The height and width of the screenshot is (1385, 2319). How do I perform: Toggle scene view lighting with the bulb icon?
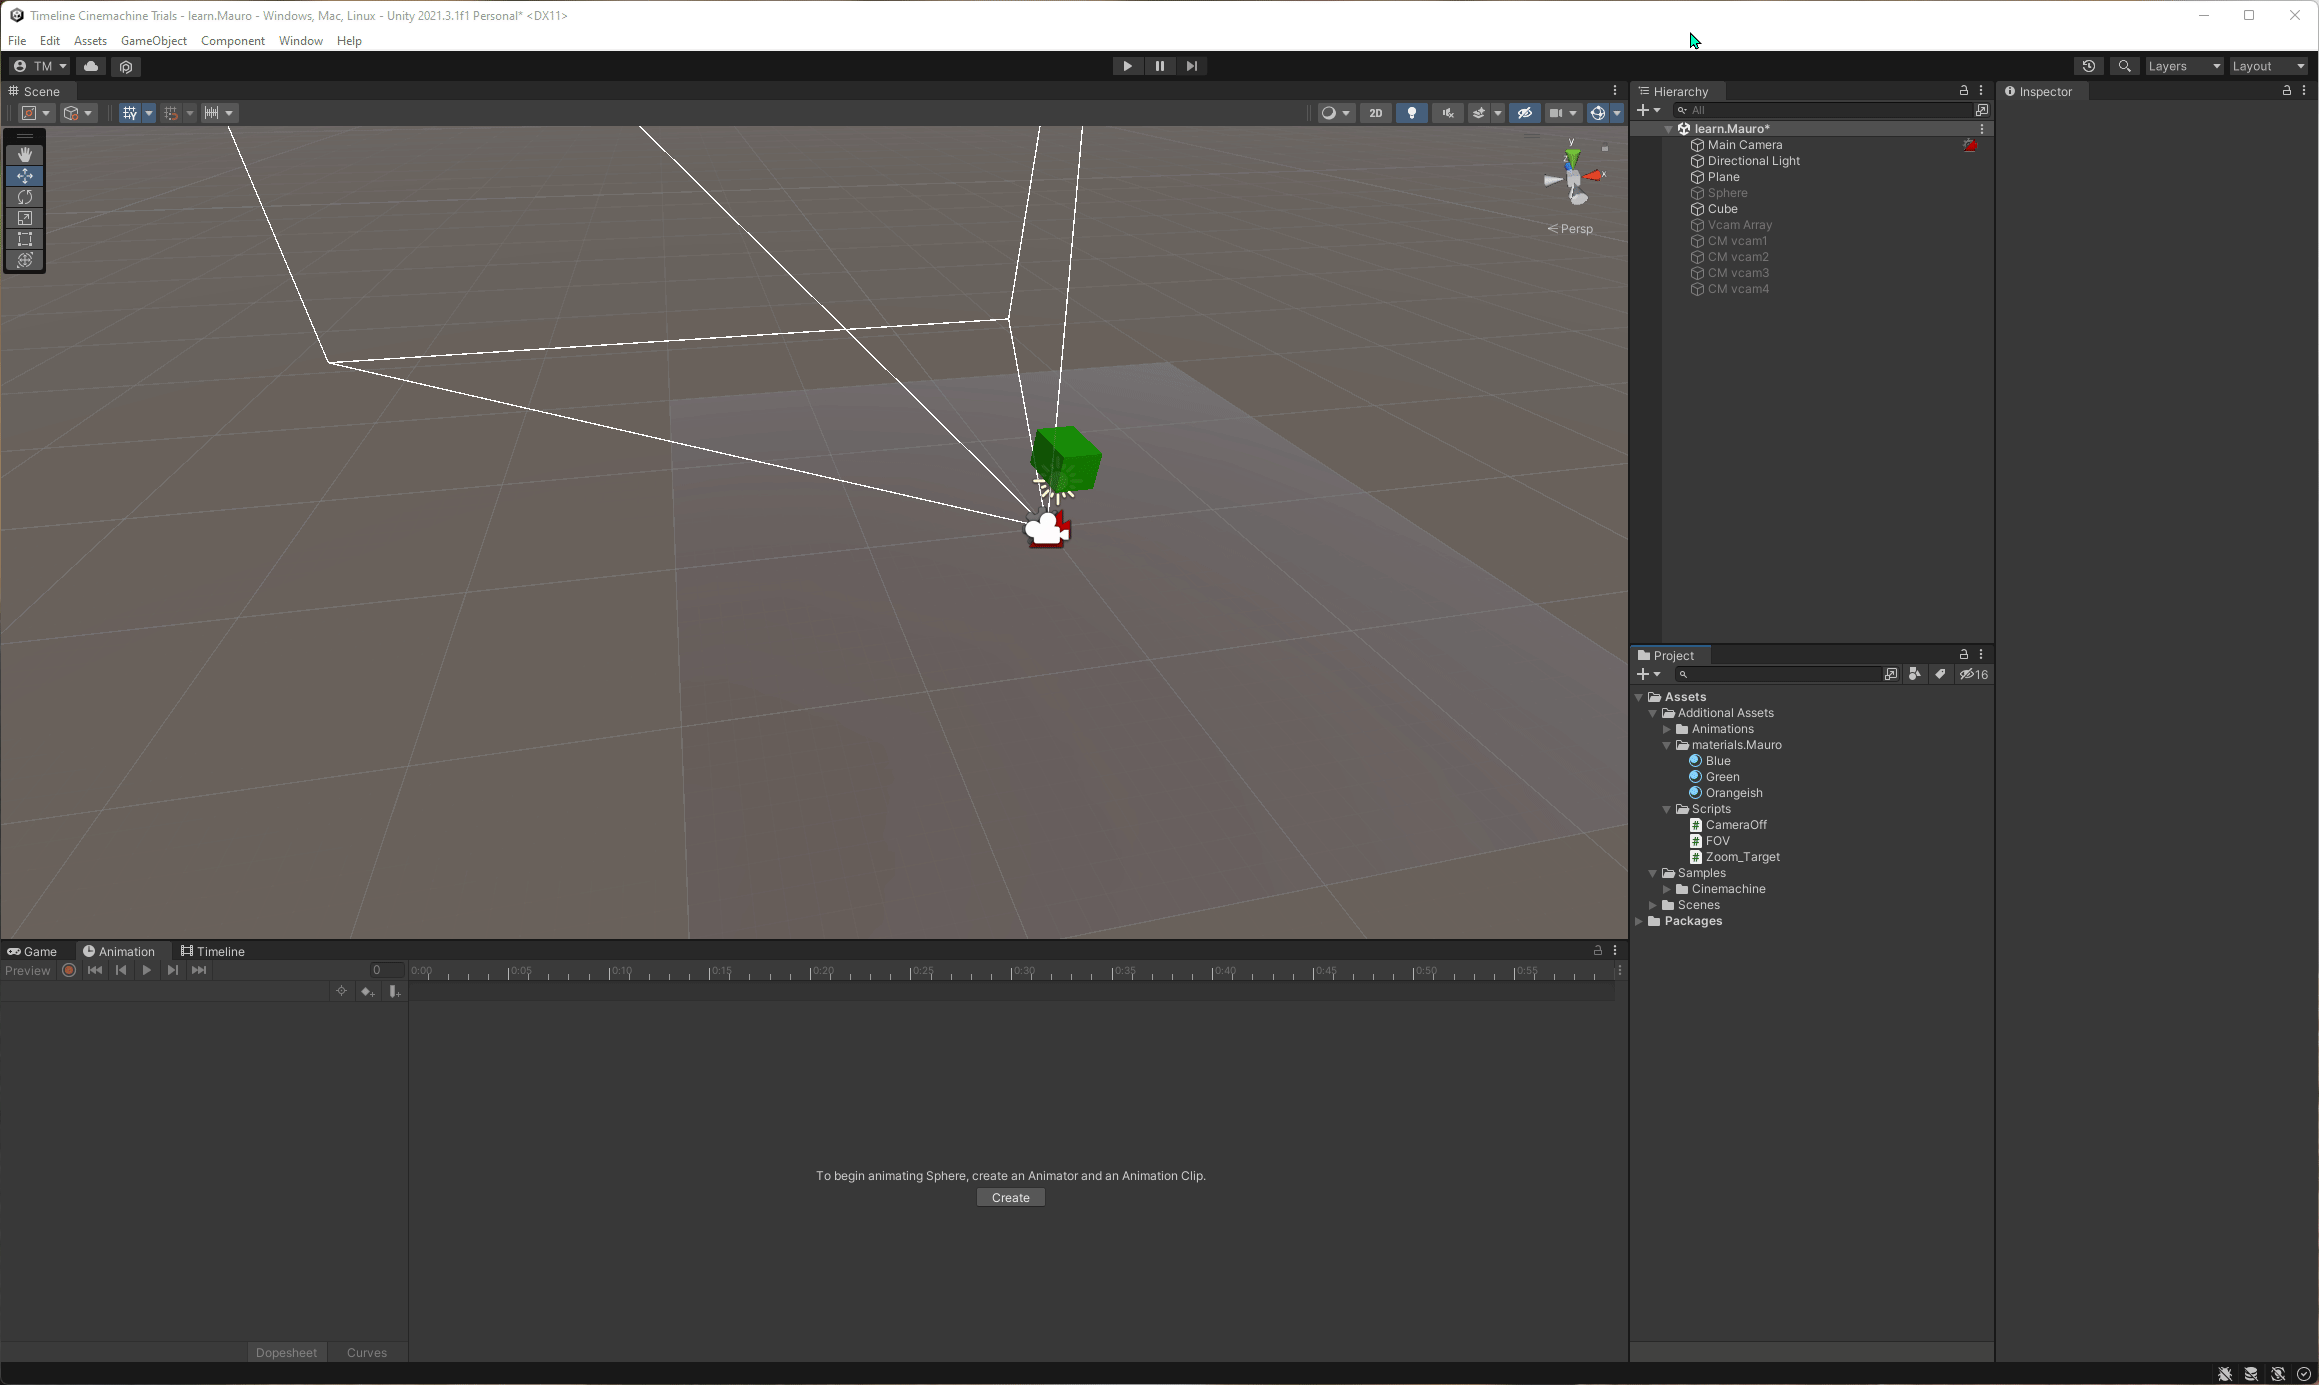(1411, 113)
